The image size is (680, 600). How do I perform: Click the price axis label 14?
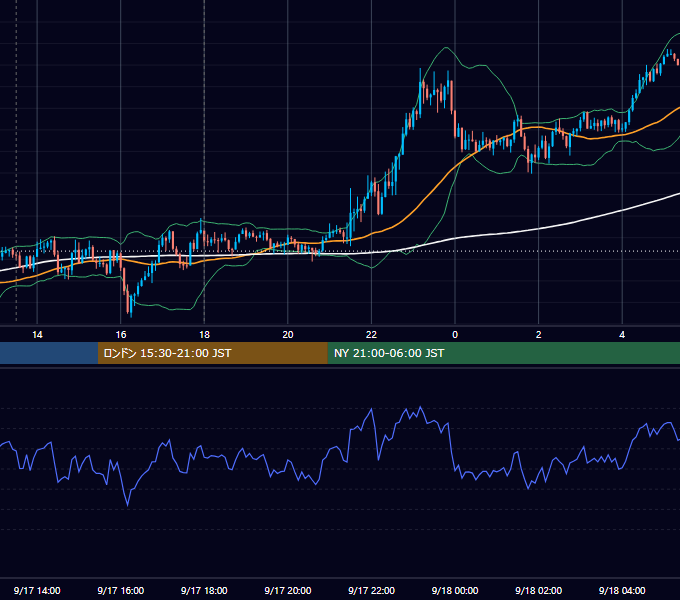click(x=37, y=335)
